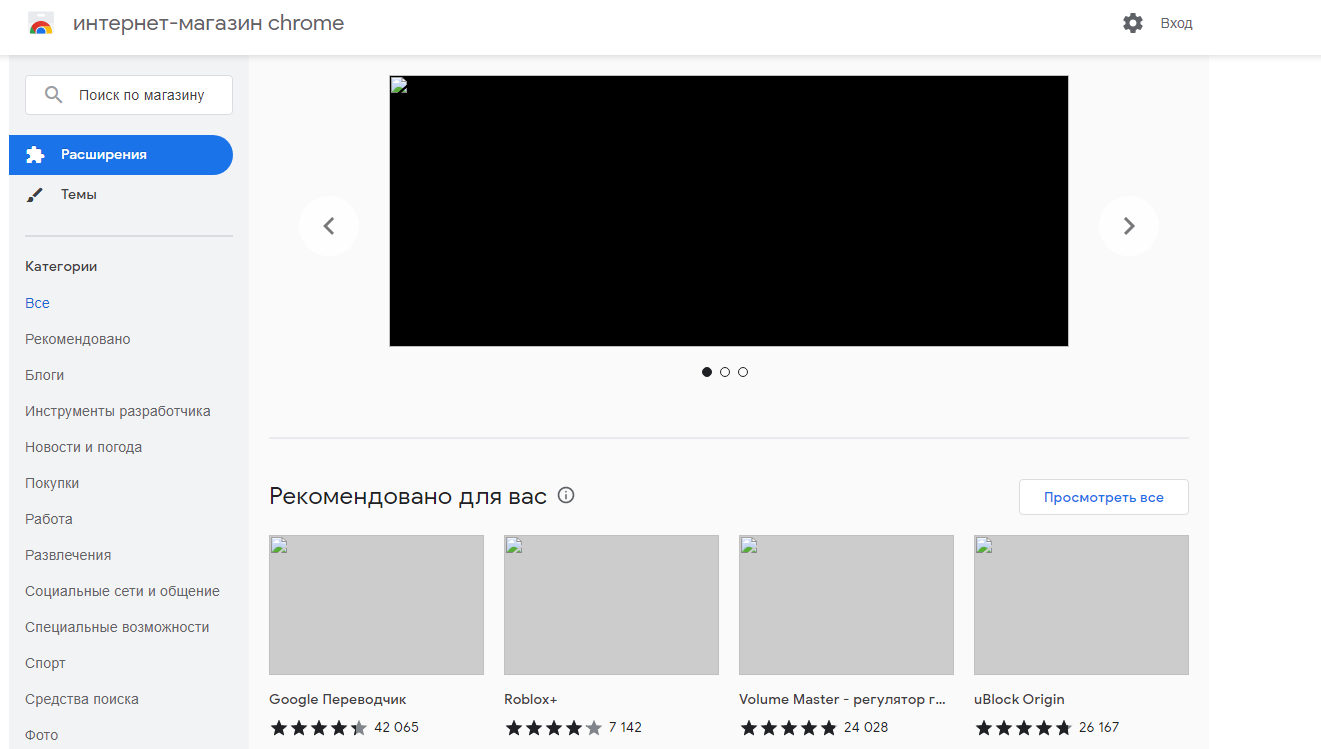Open the Google Переводчик extension page
This screenshot has height=749, width=1321.
pos(337,699)
